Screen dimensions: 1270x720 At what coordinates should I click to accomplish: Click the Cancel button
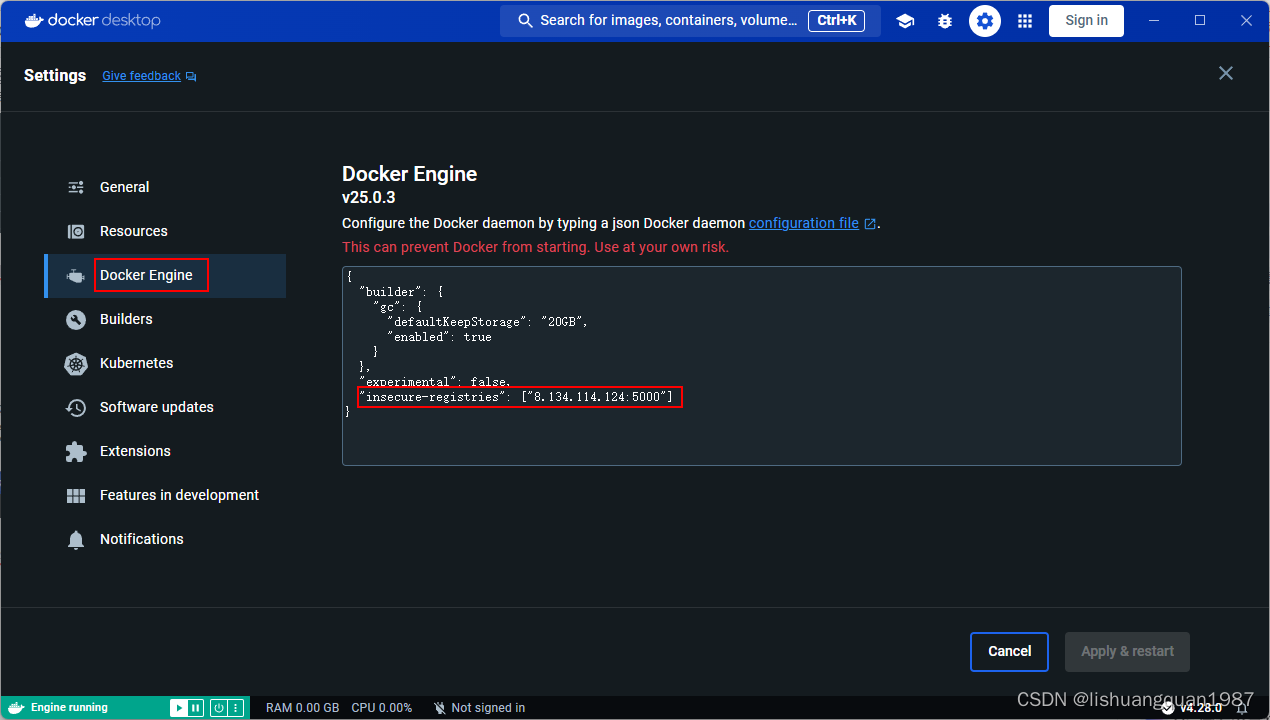(1009, 651)
